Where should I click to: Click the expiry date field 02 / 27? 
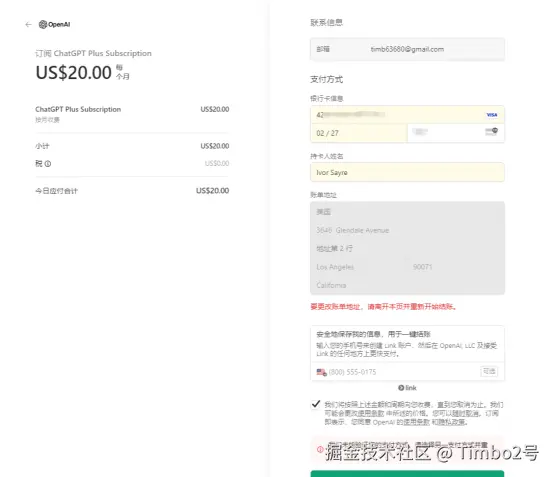click(x=359, y=133)
